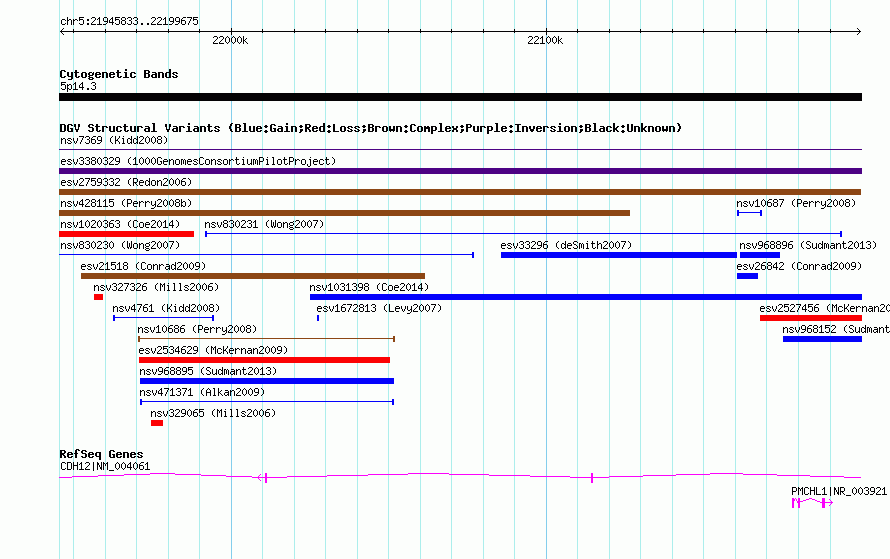Select the blue esv26842 Conrad2009 gain block
This screenshot has height=559, width=890.
point(747,276)
